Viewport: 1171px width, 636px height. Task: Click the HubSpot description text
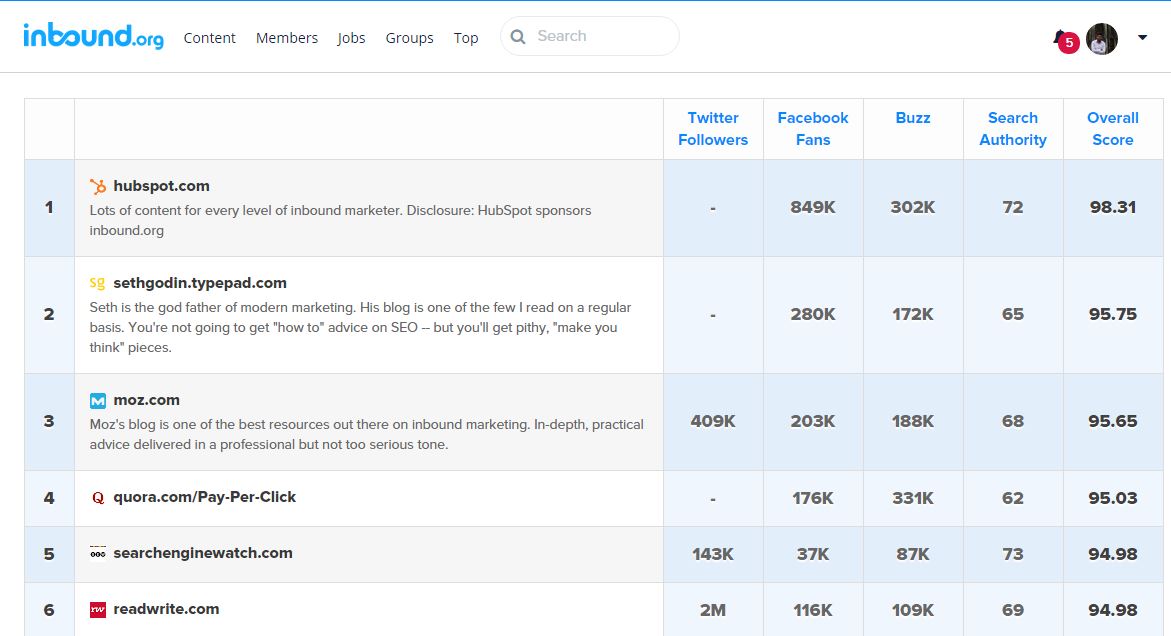[341, 220]
